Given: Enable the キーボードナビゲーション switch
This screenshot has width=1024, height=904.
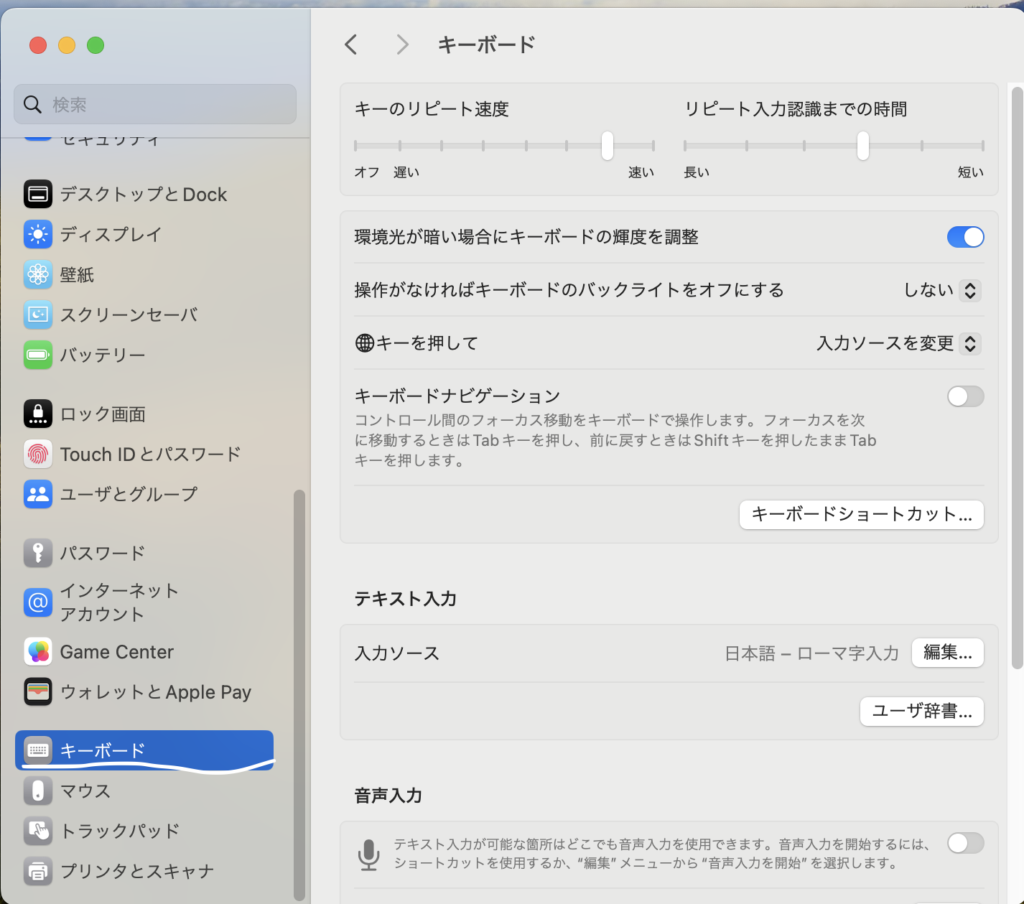Looking at the screenshot, I should click(x=965, y=397).
